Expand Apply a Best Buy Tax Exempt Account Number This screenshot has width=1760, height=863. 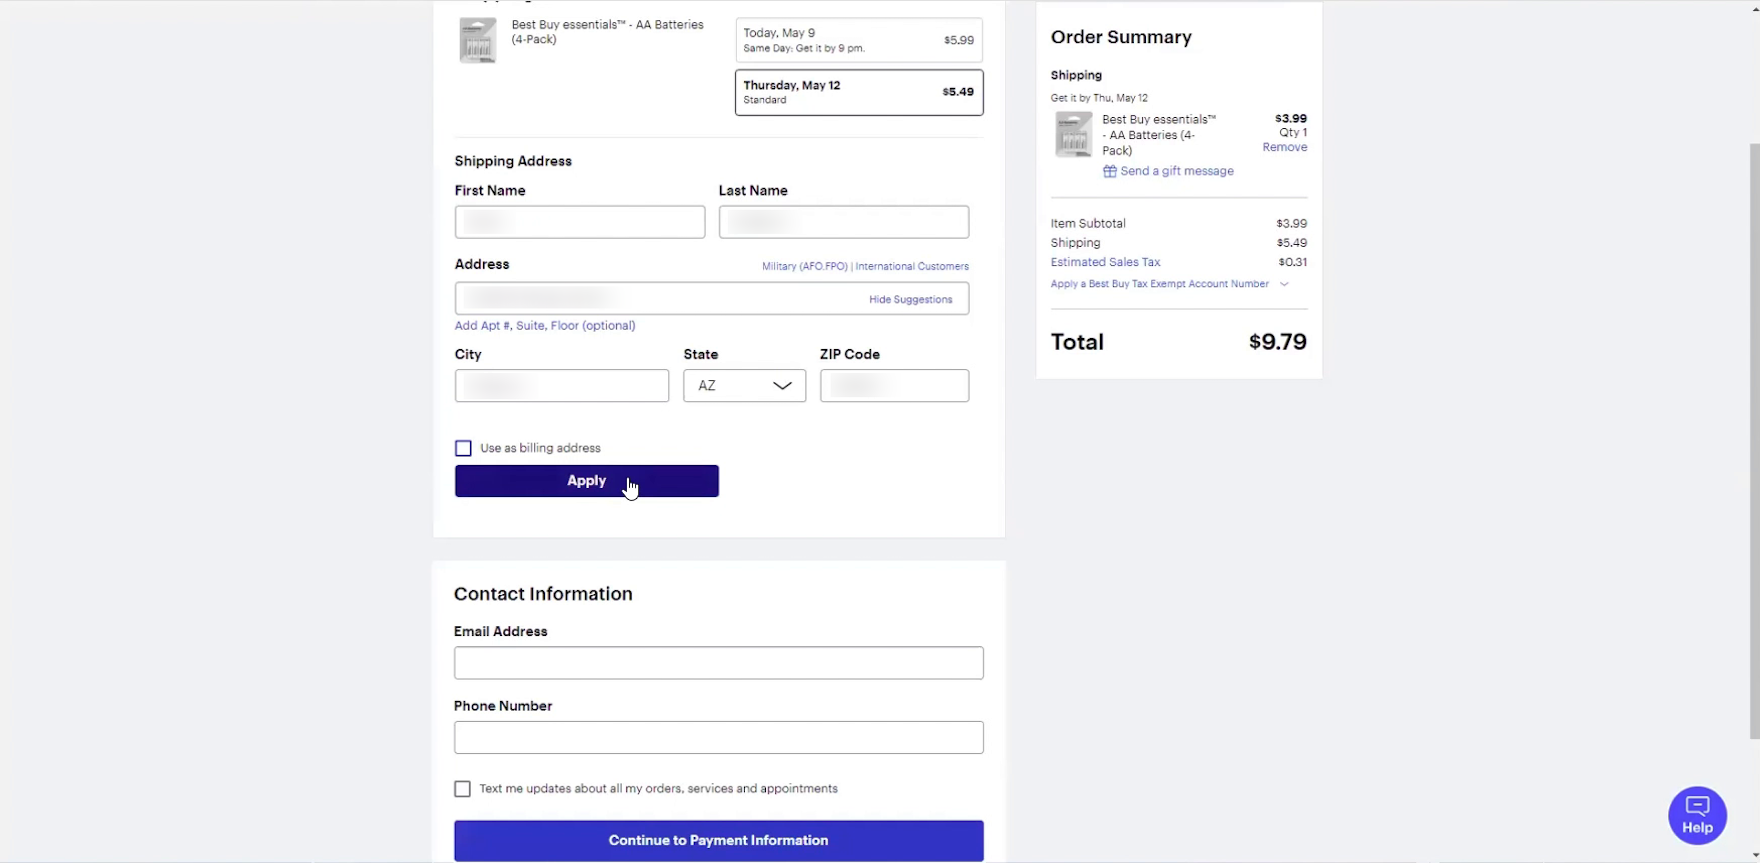click(x=1169, y=284)
